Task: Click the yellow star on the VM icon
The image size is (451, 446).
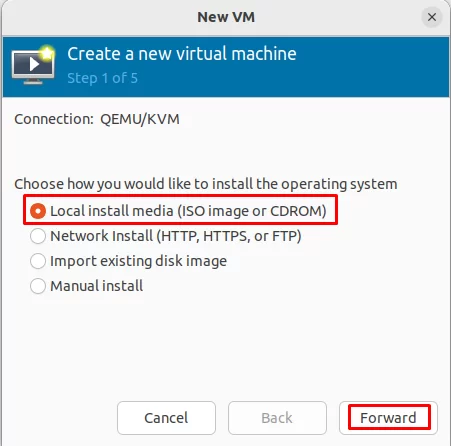Action: (x=48, y=53)
